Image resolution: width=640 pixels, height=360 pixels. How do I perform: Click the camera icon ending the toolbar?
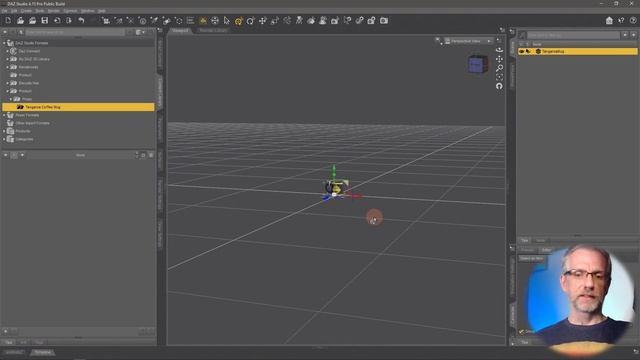[x=384, y=20]
